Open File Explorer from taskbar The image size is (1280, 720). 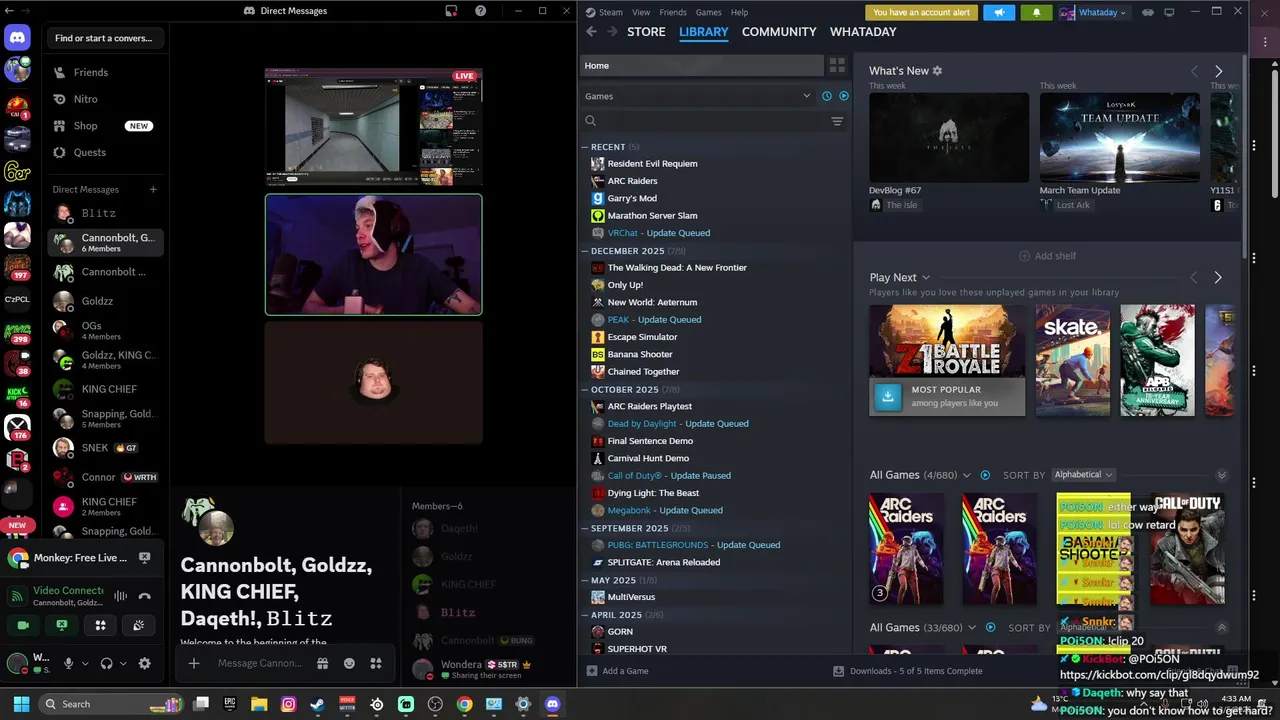tap(259, 704)
